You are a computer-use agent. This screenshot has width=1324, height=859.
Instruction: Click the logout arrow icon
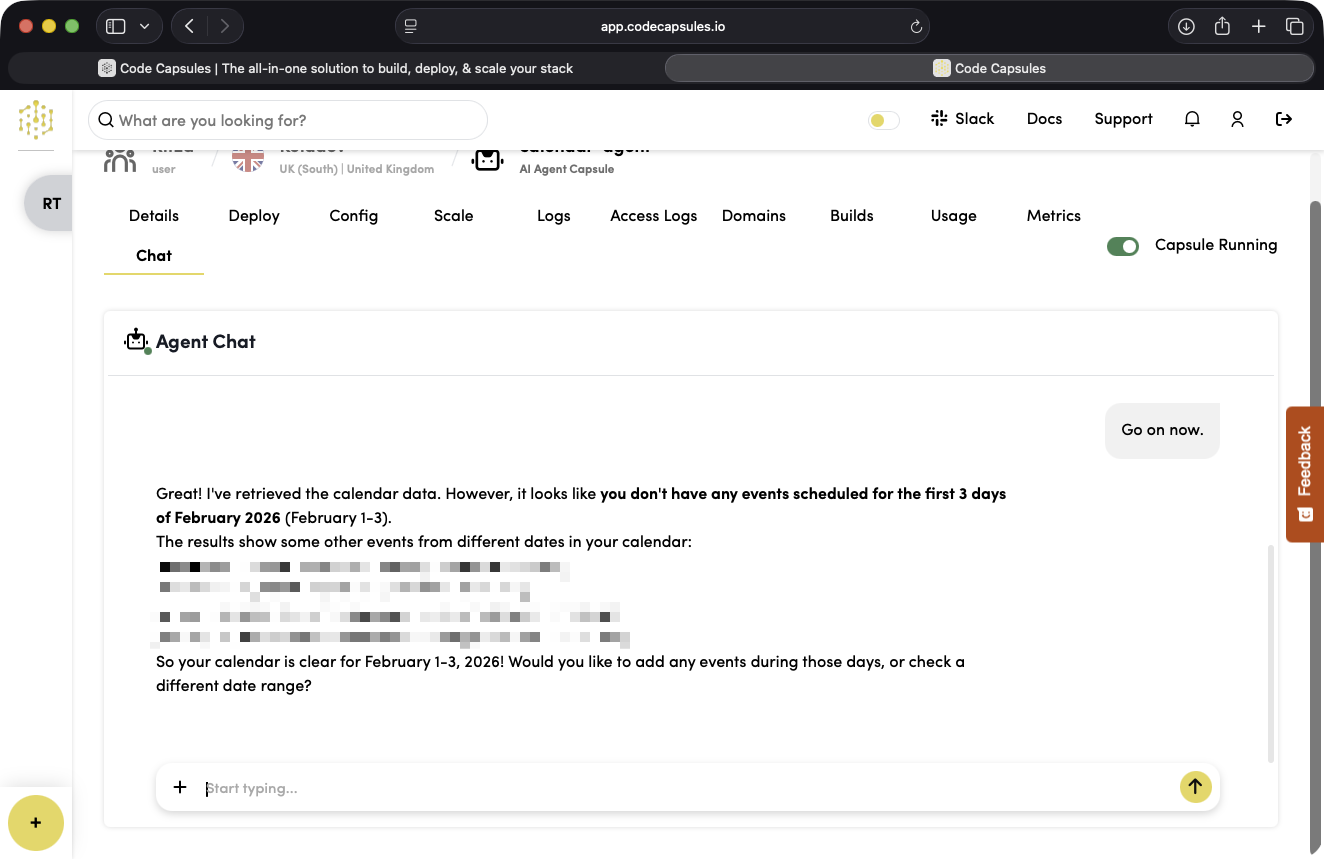(x=1284, y=119)
